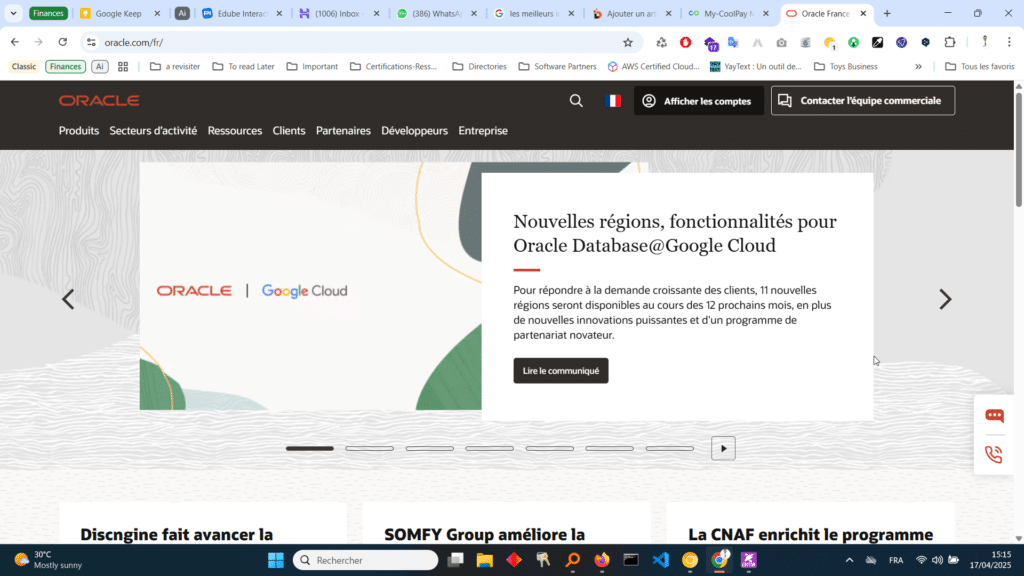Open the Partenaires navigation menu
The image size is (1024, 576).
pos(343,131)
